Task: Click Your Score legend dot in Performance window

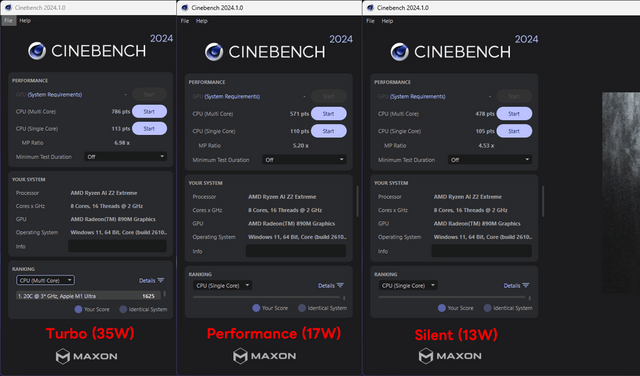Action: [x=256, y=308]
